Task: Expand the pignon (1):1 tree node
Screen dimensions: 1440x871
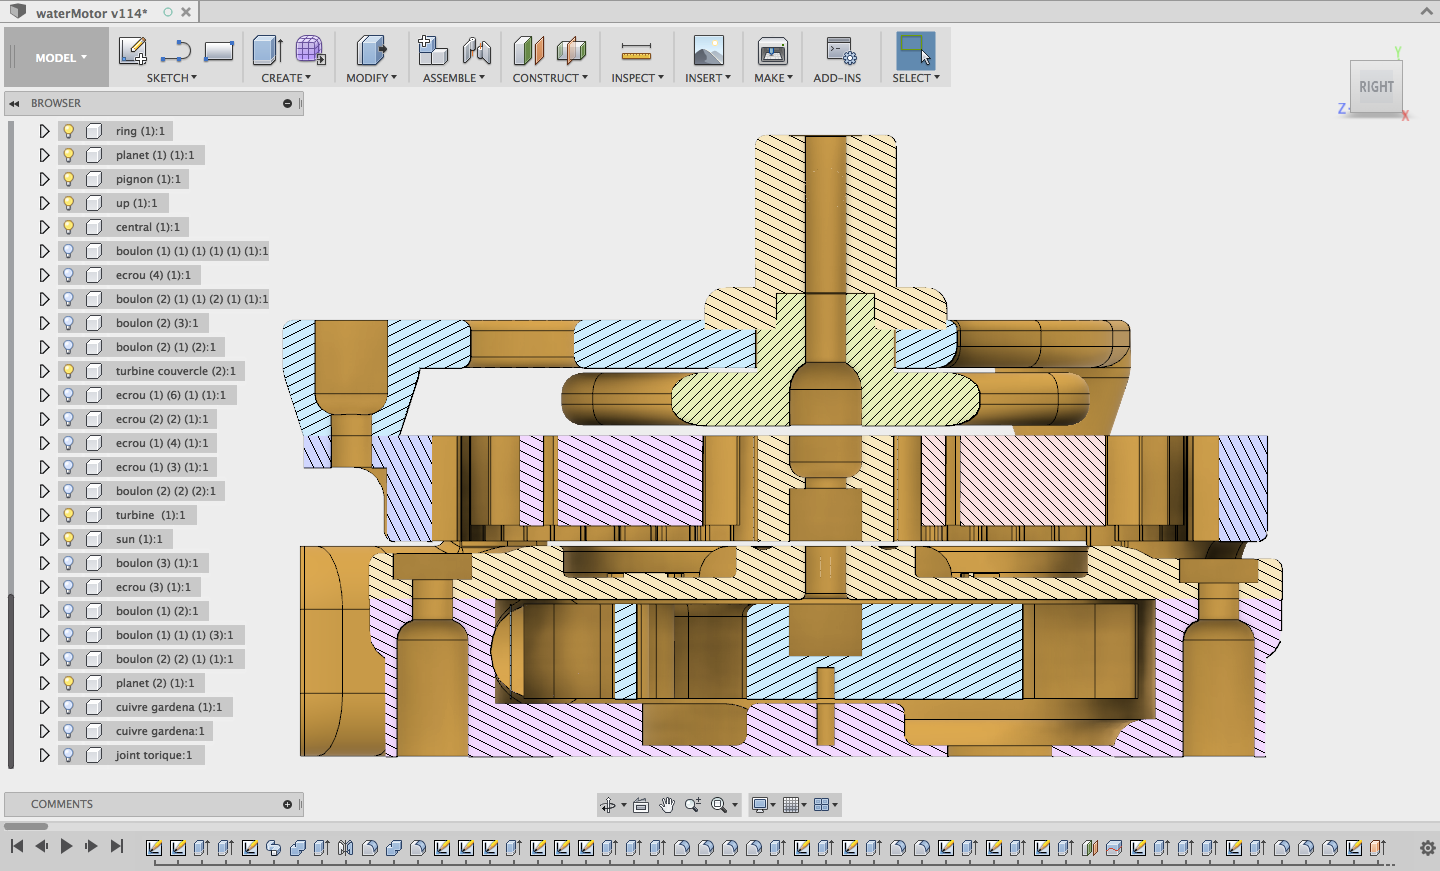Action: [x=44, y=179]
